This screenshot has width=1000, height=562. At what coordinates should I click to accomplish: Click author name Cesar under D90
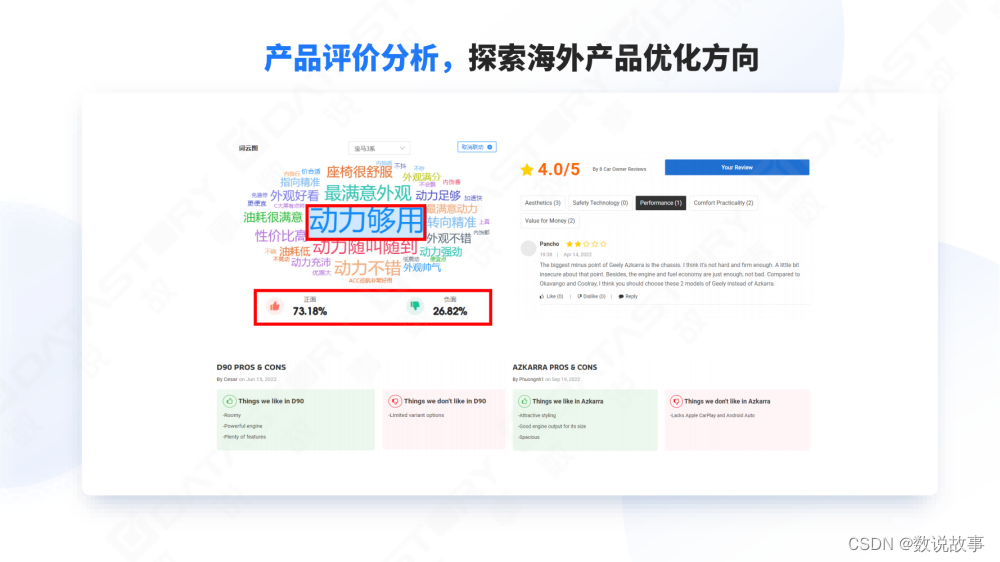point(230,380)
